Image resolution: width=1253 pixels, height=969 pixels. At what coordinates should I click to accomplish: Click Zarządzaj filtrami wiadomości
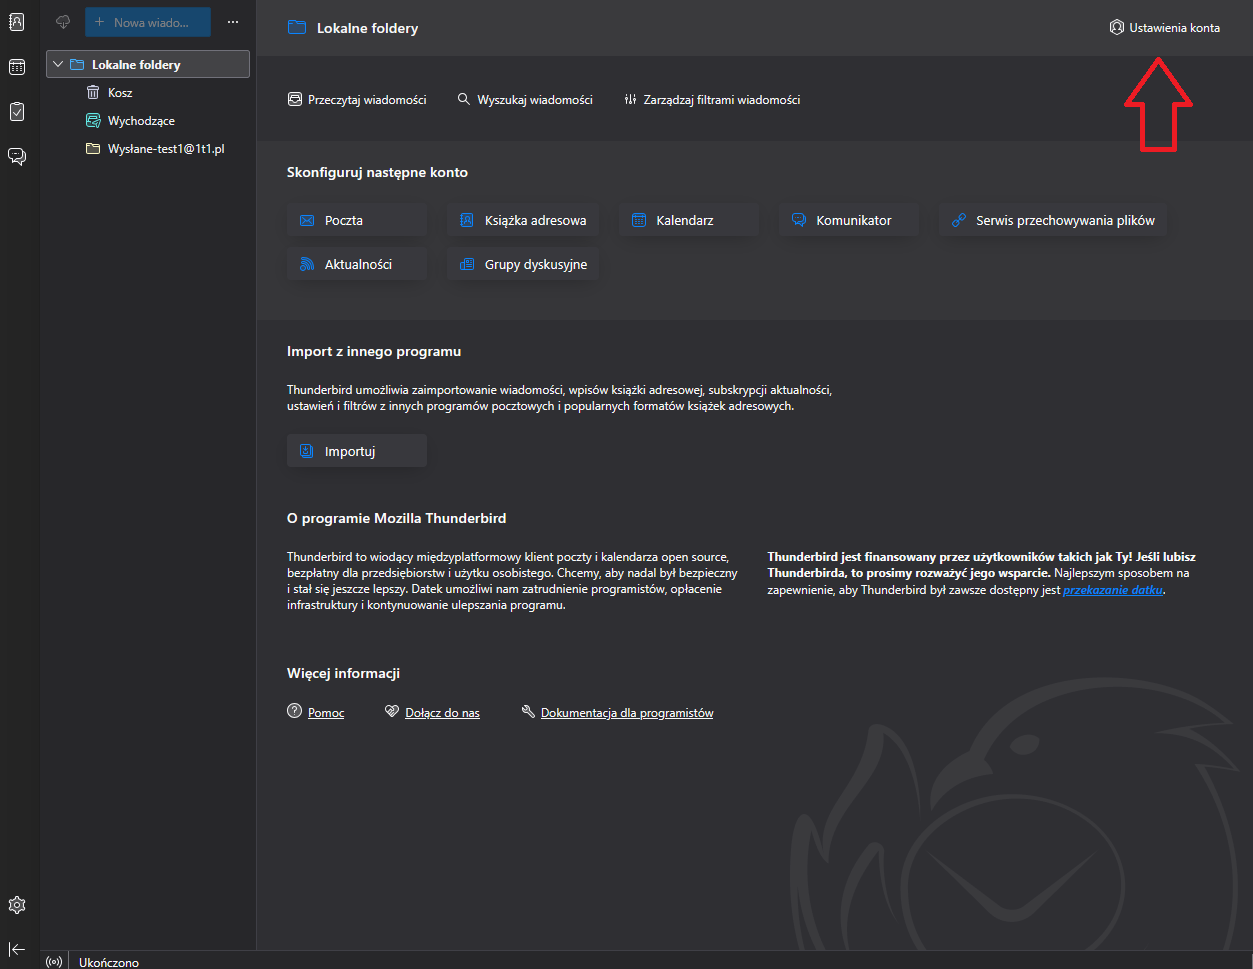click(711, 100)
